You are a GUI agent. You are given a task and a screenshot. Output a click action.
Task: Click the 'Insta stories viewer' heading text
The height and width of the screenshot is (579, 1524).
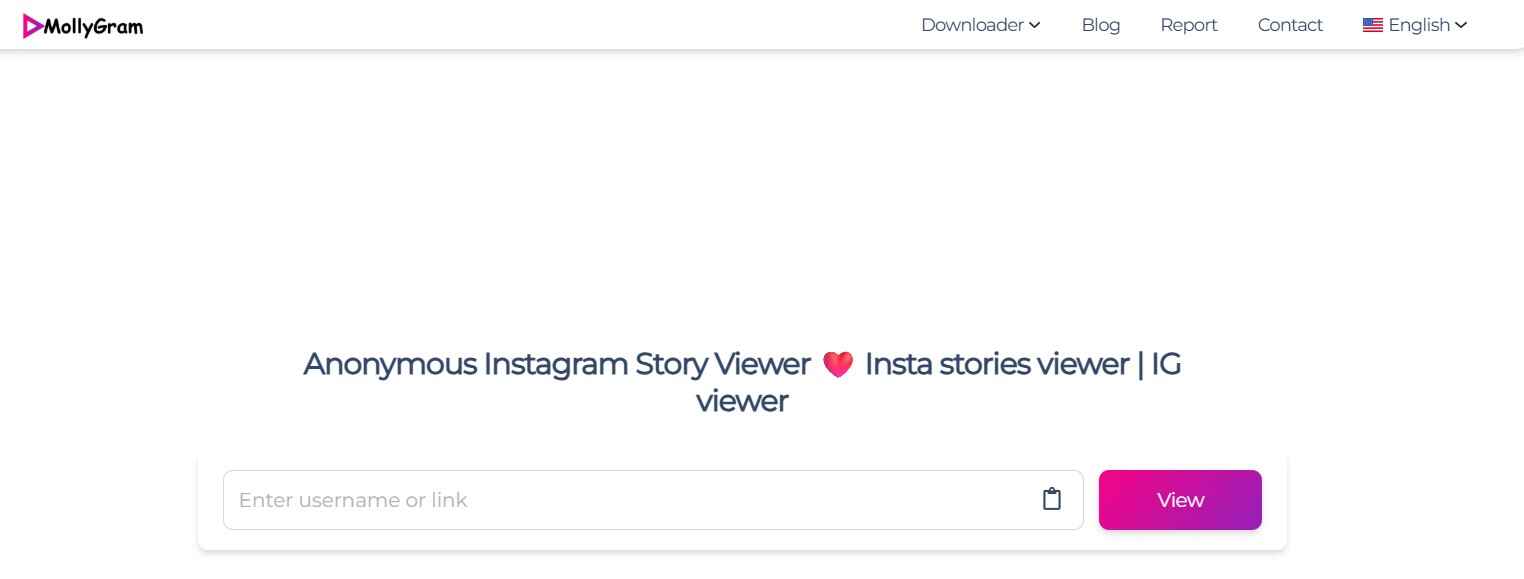[996, 364]
